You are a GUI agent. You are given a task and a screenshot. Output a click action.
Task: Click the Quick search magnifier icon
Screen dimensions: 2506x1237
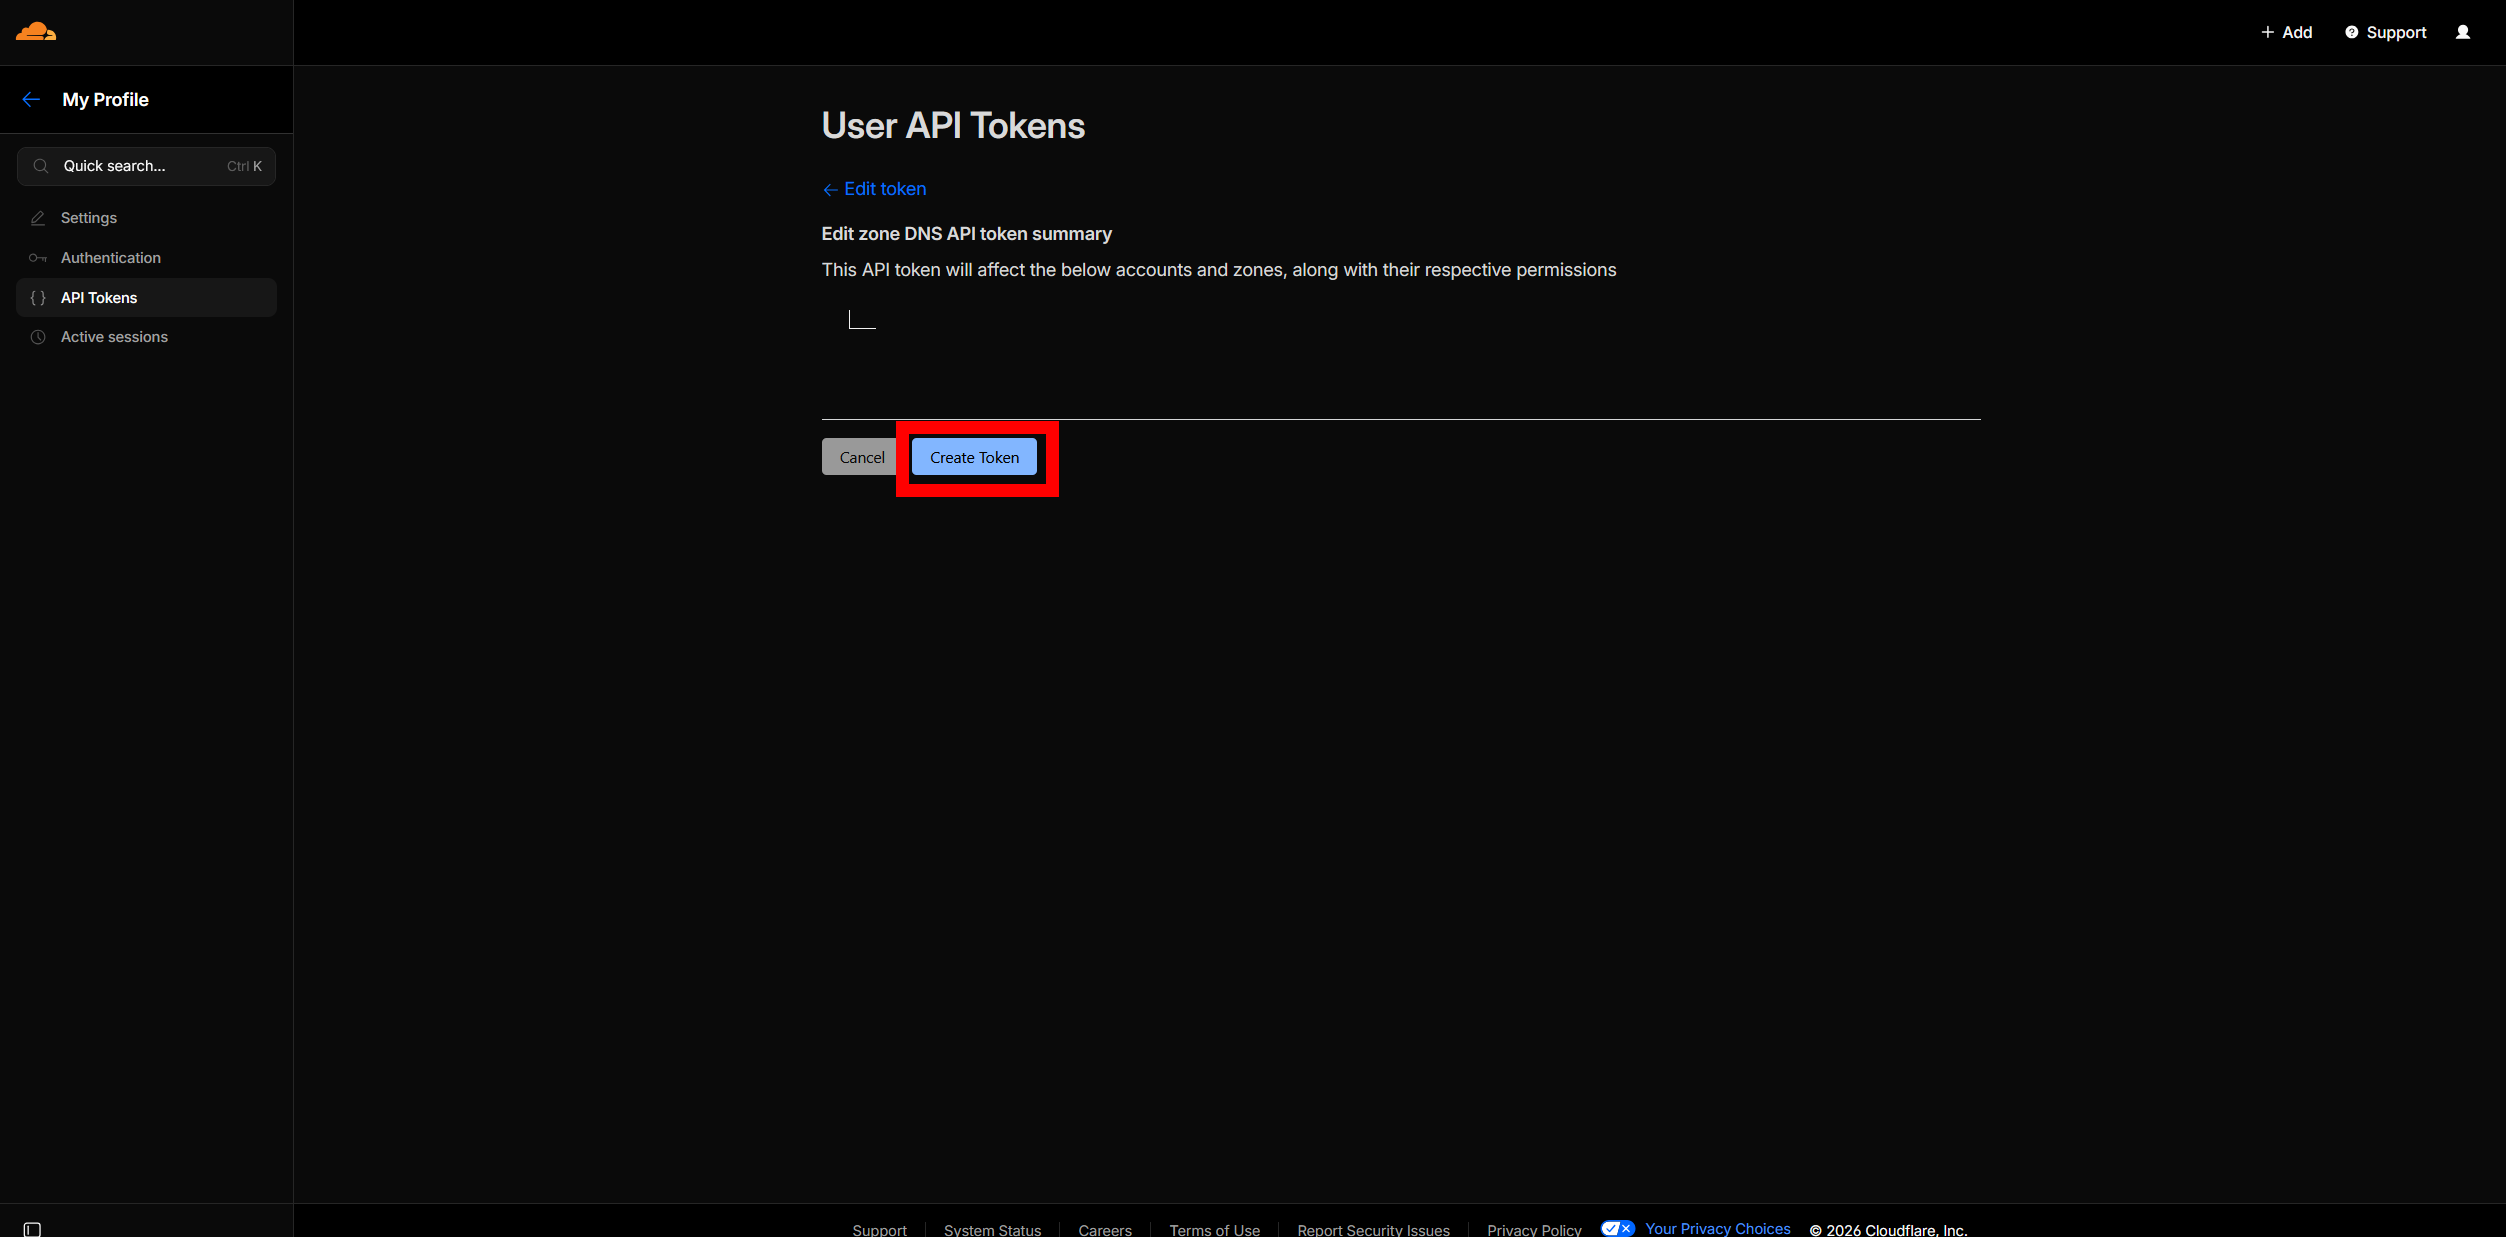pos(41,166)
